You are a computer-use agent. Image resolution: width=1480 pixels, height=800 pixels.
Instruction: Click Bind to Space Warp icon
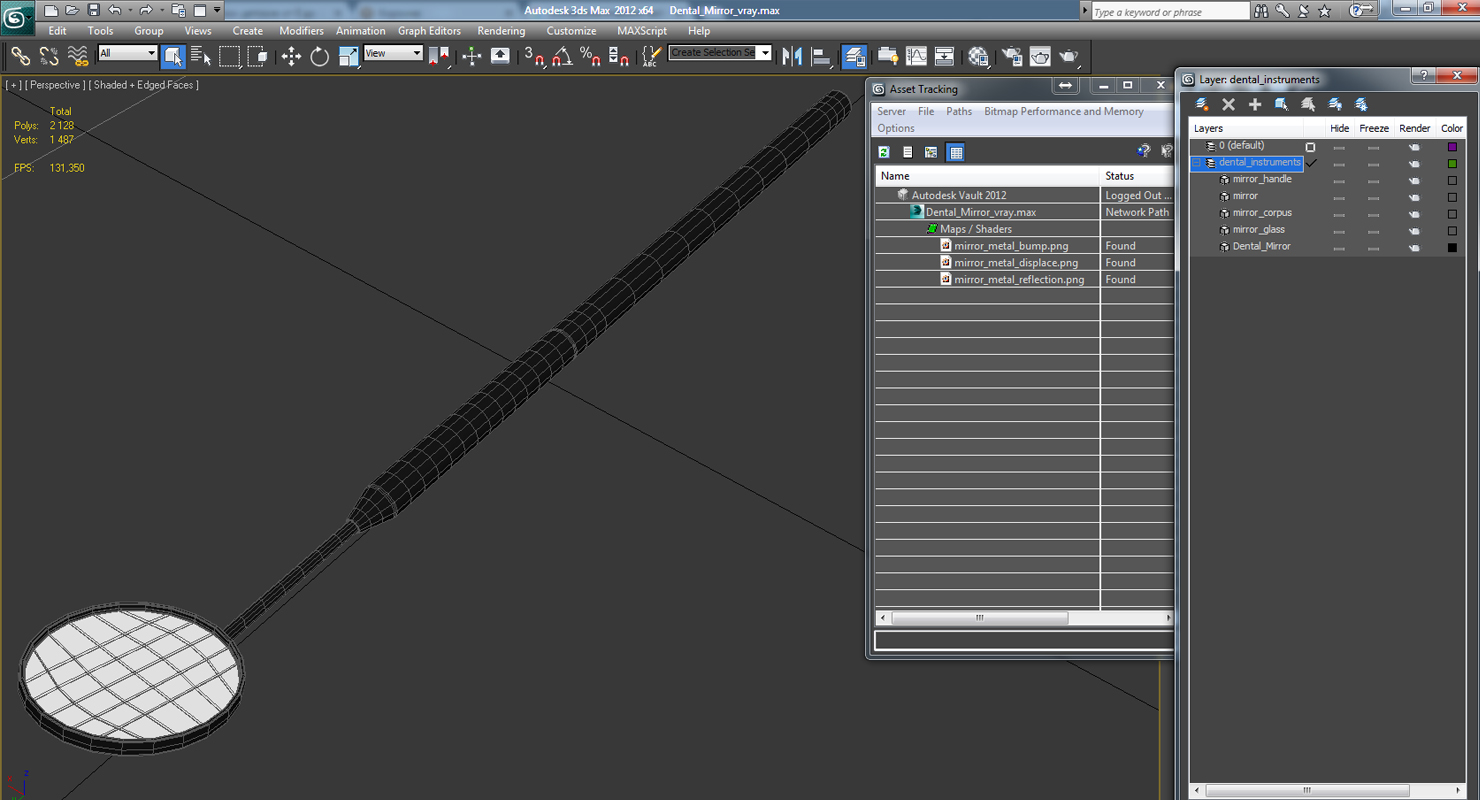coord(77,57)
